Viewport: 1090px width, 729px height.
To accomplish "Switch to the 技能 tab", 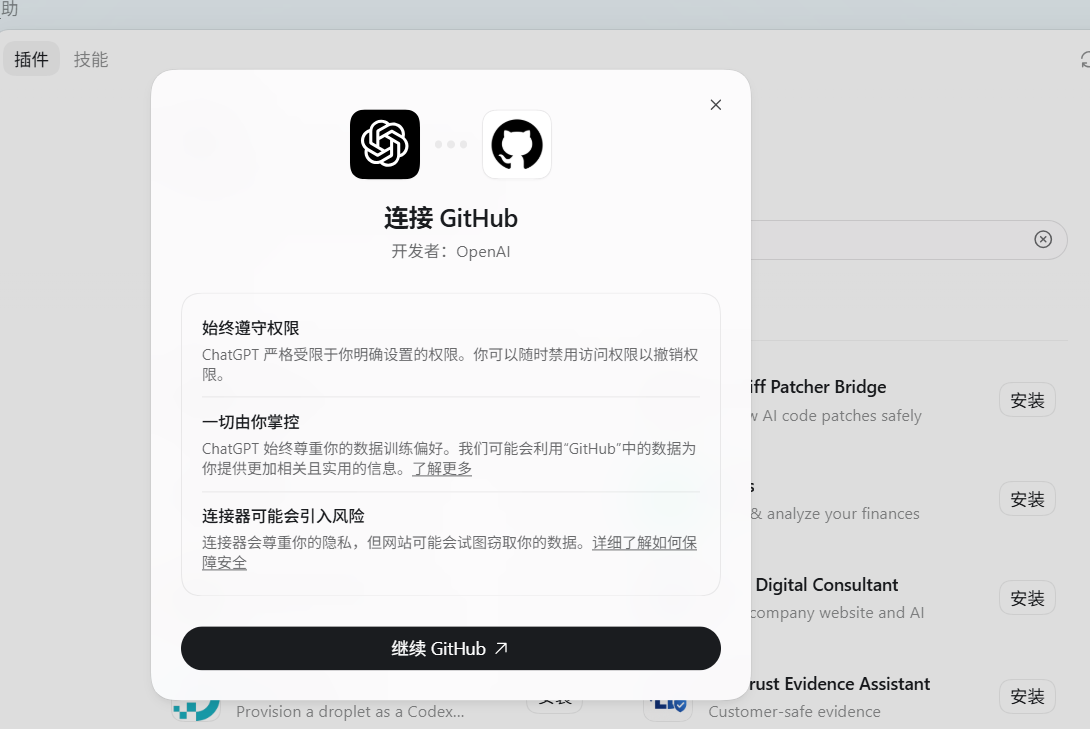I will (91, 60).
